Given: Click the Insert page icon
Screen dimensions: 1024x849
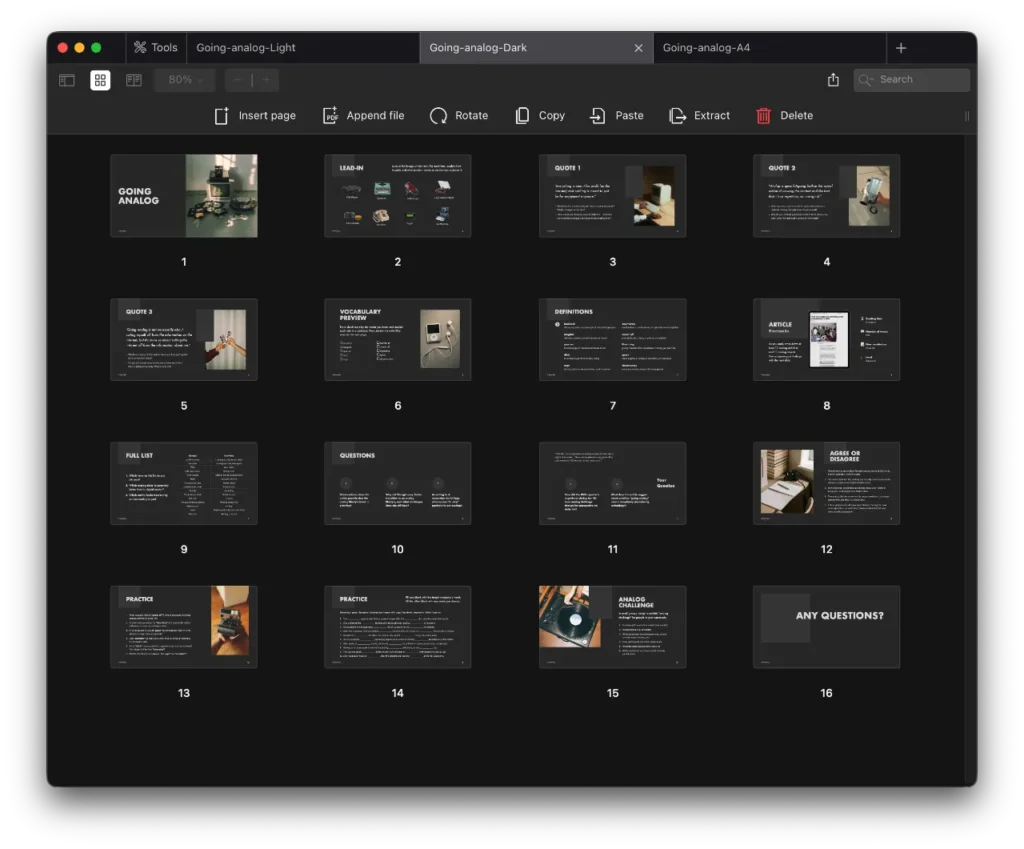Looking at the screenshot, I should [222, 116].
